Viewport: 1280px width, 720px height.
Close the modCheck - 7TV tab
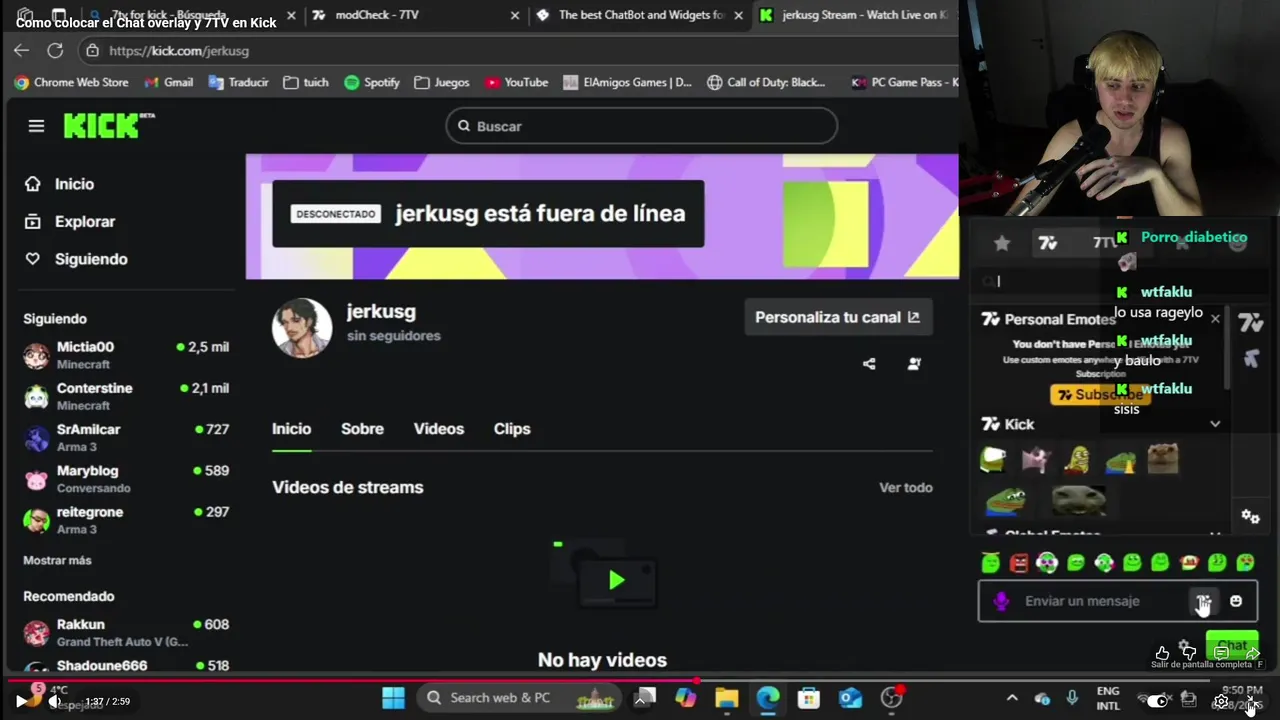pos(515,15)
